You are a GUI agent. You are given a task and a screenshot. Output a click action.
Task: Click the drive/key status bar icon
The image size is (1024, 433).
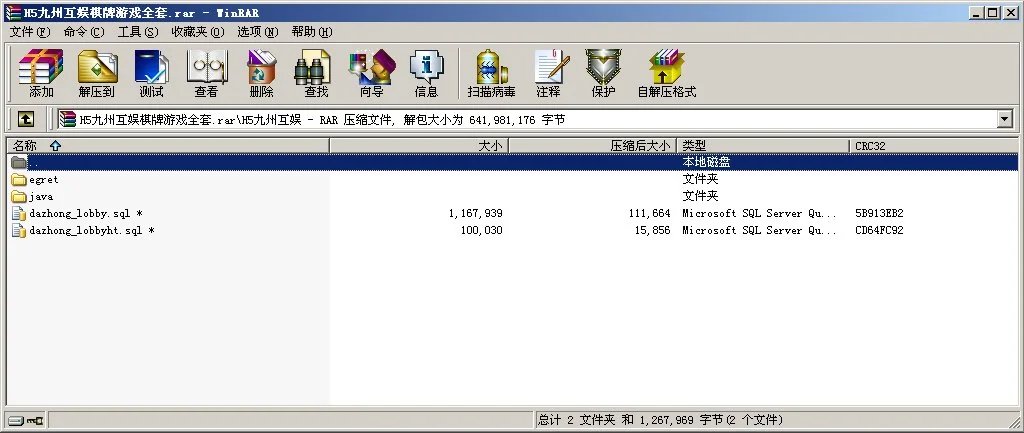click(x=26, y=420)
